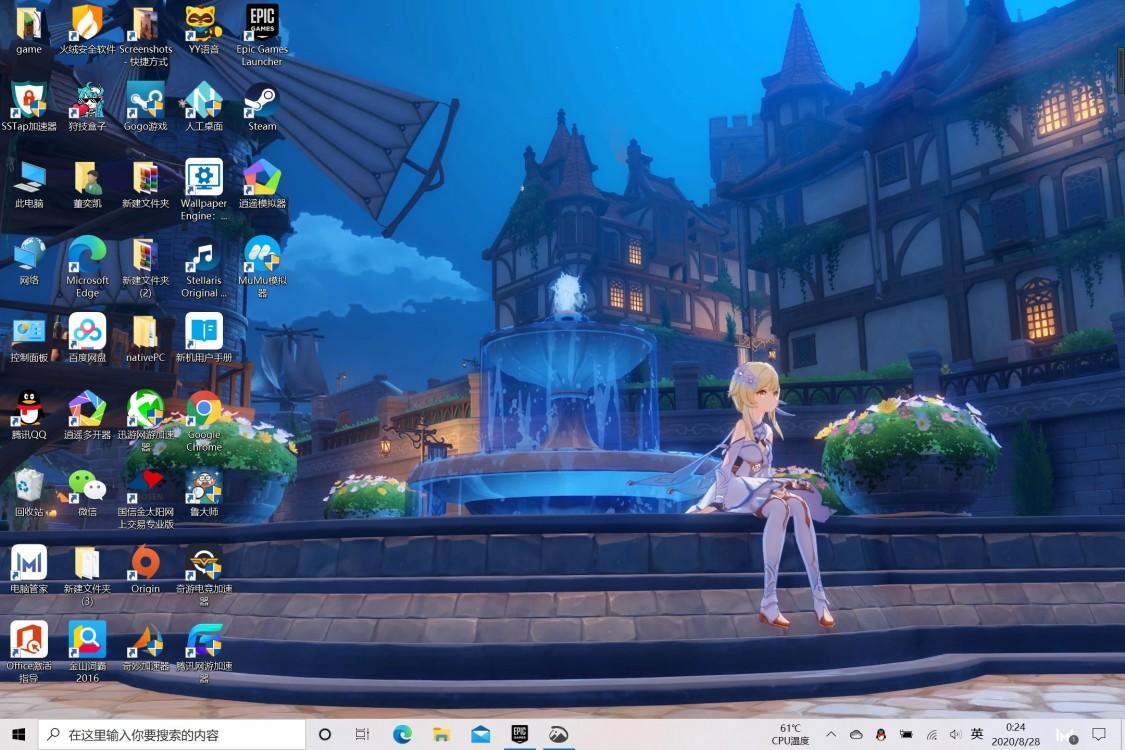Launch YY语音 desktop shortcut
This screenshot has height=750, width=1125.
[204, 30]
